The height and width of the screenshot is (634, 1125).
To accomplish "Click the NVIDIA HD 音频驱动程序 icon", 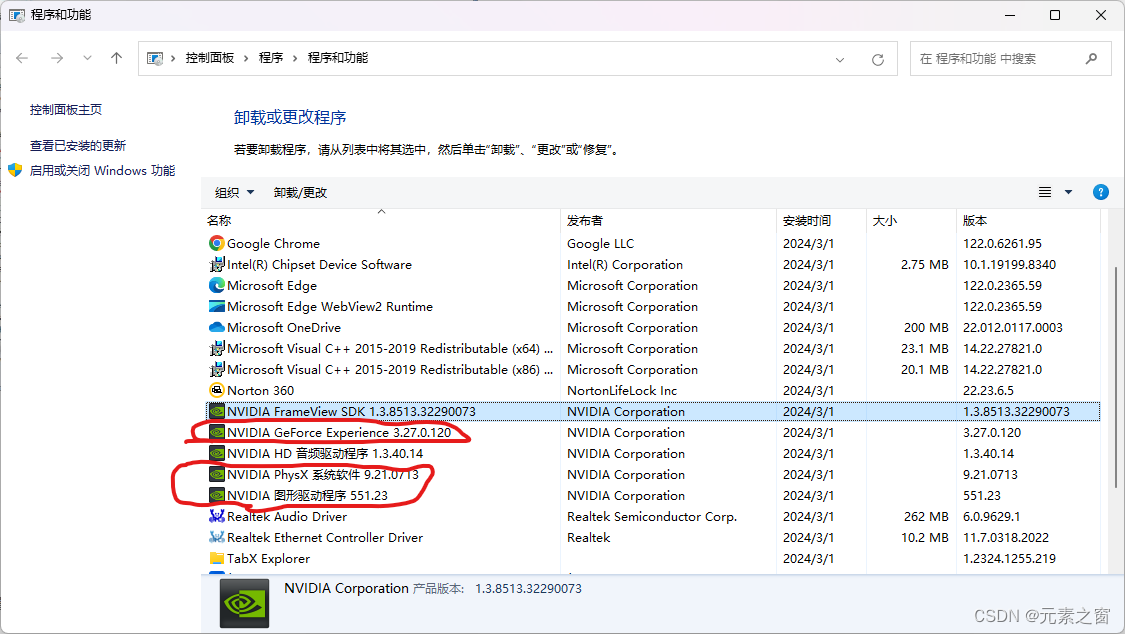I will (x=217, y=453).
